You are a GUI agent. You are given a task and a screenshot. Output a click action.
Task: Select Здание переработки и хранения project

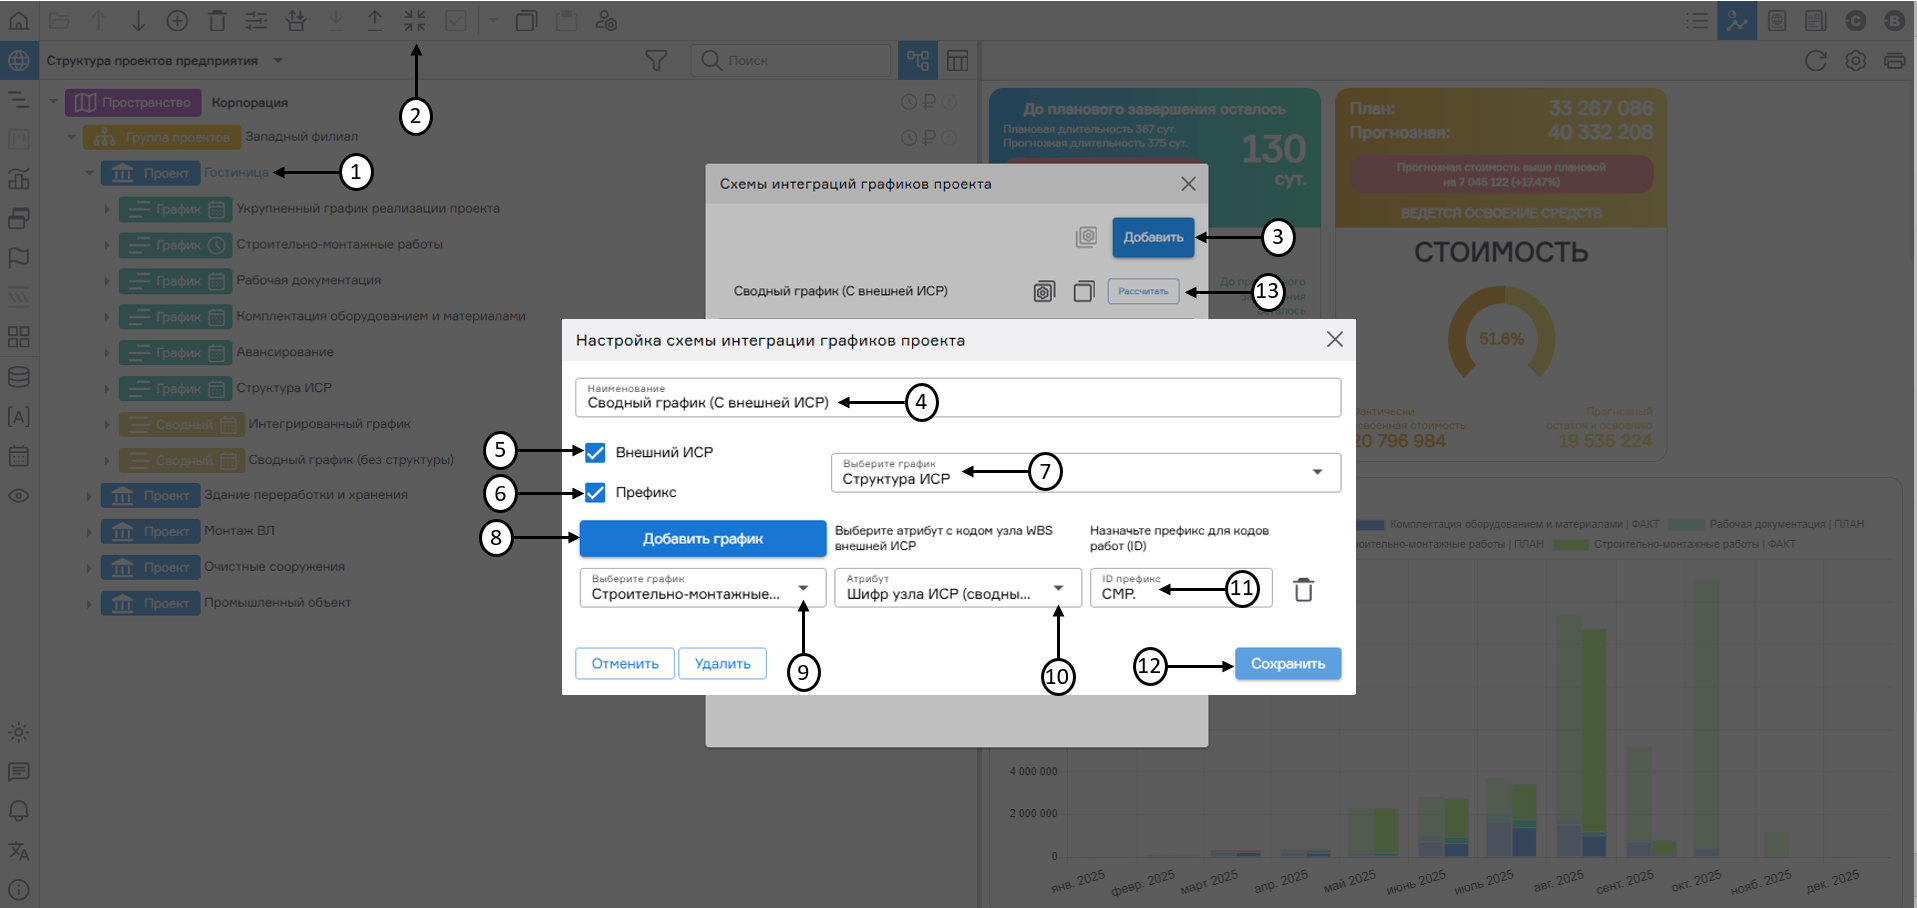tap(305, 495)
